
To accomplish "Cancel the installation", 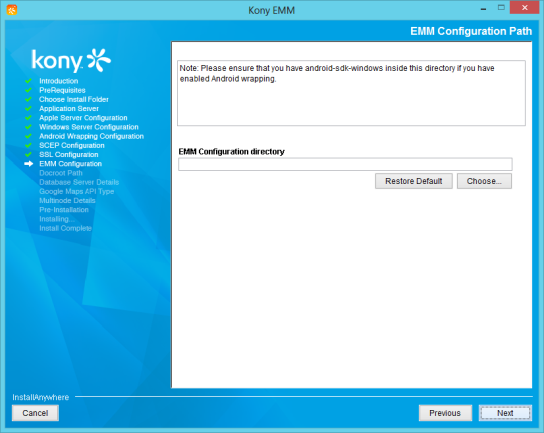I will click(x=35, y=413).
